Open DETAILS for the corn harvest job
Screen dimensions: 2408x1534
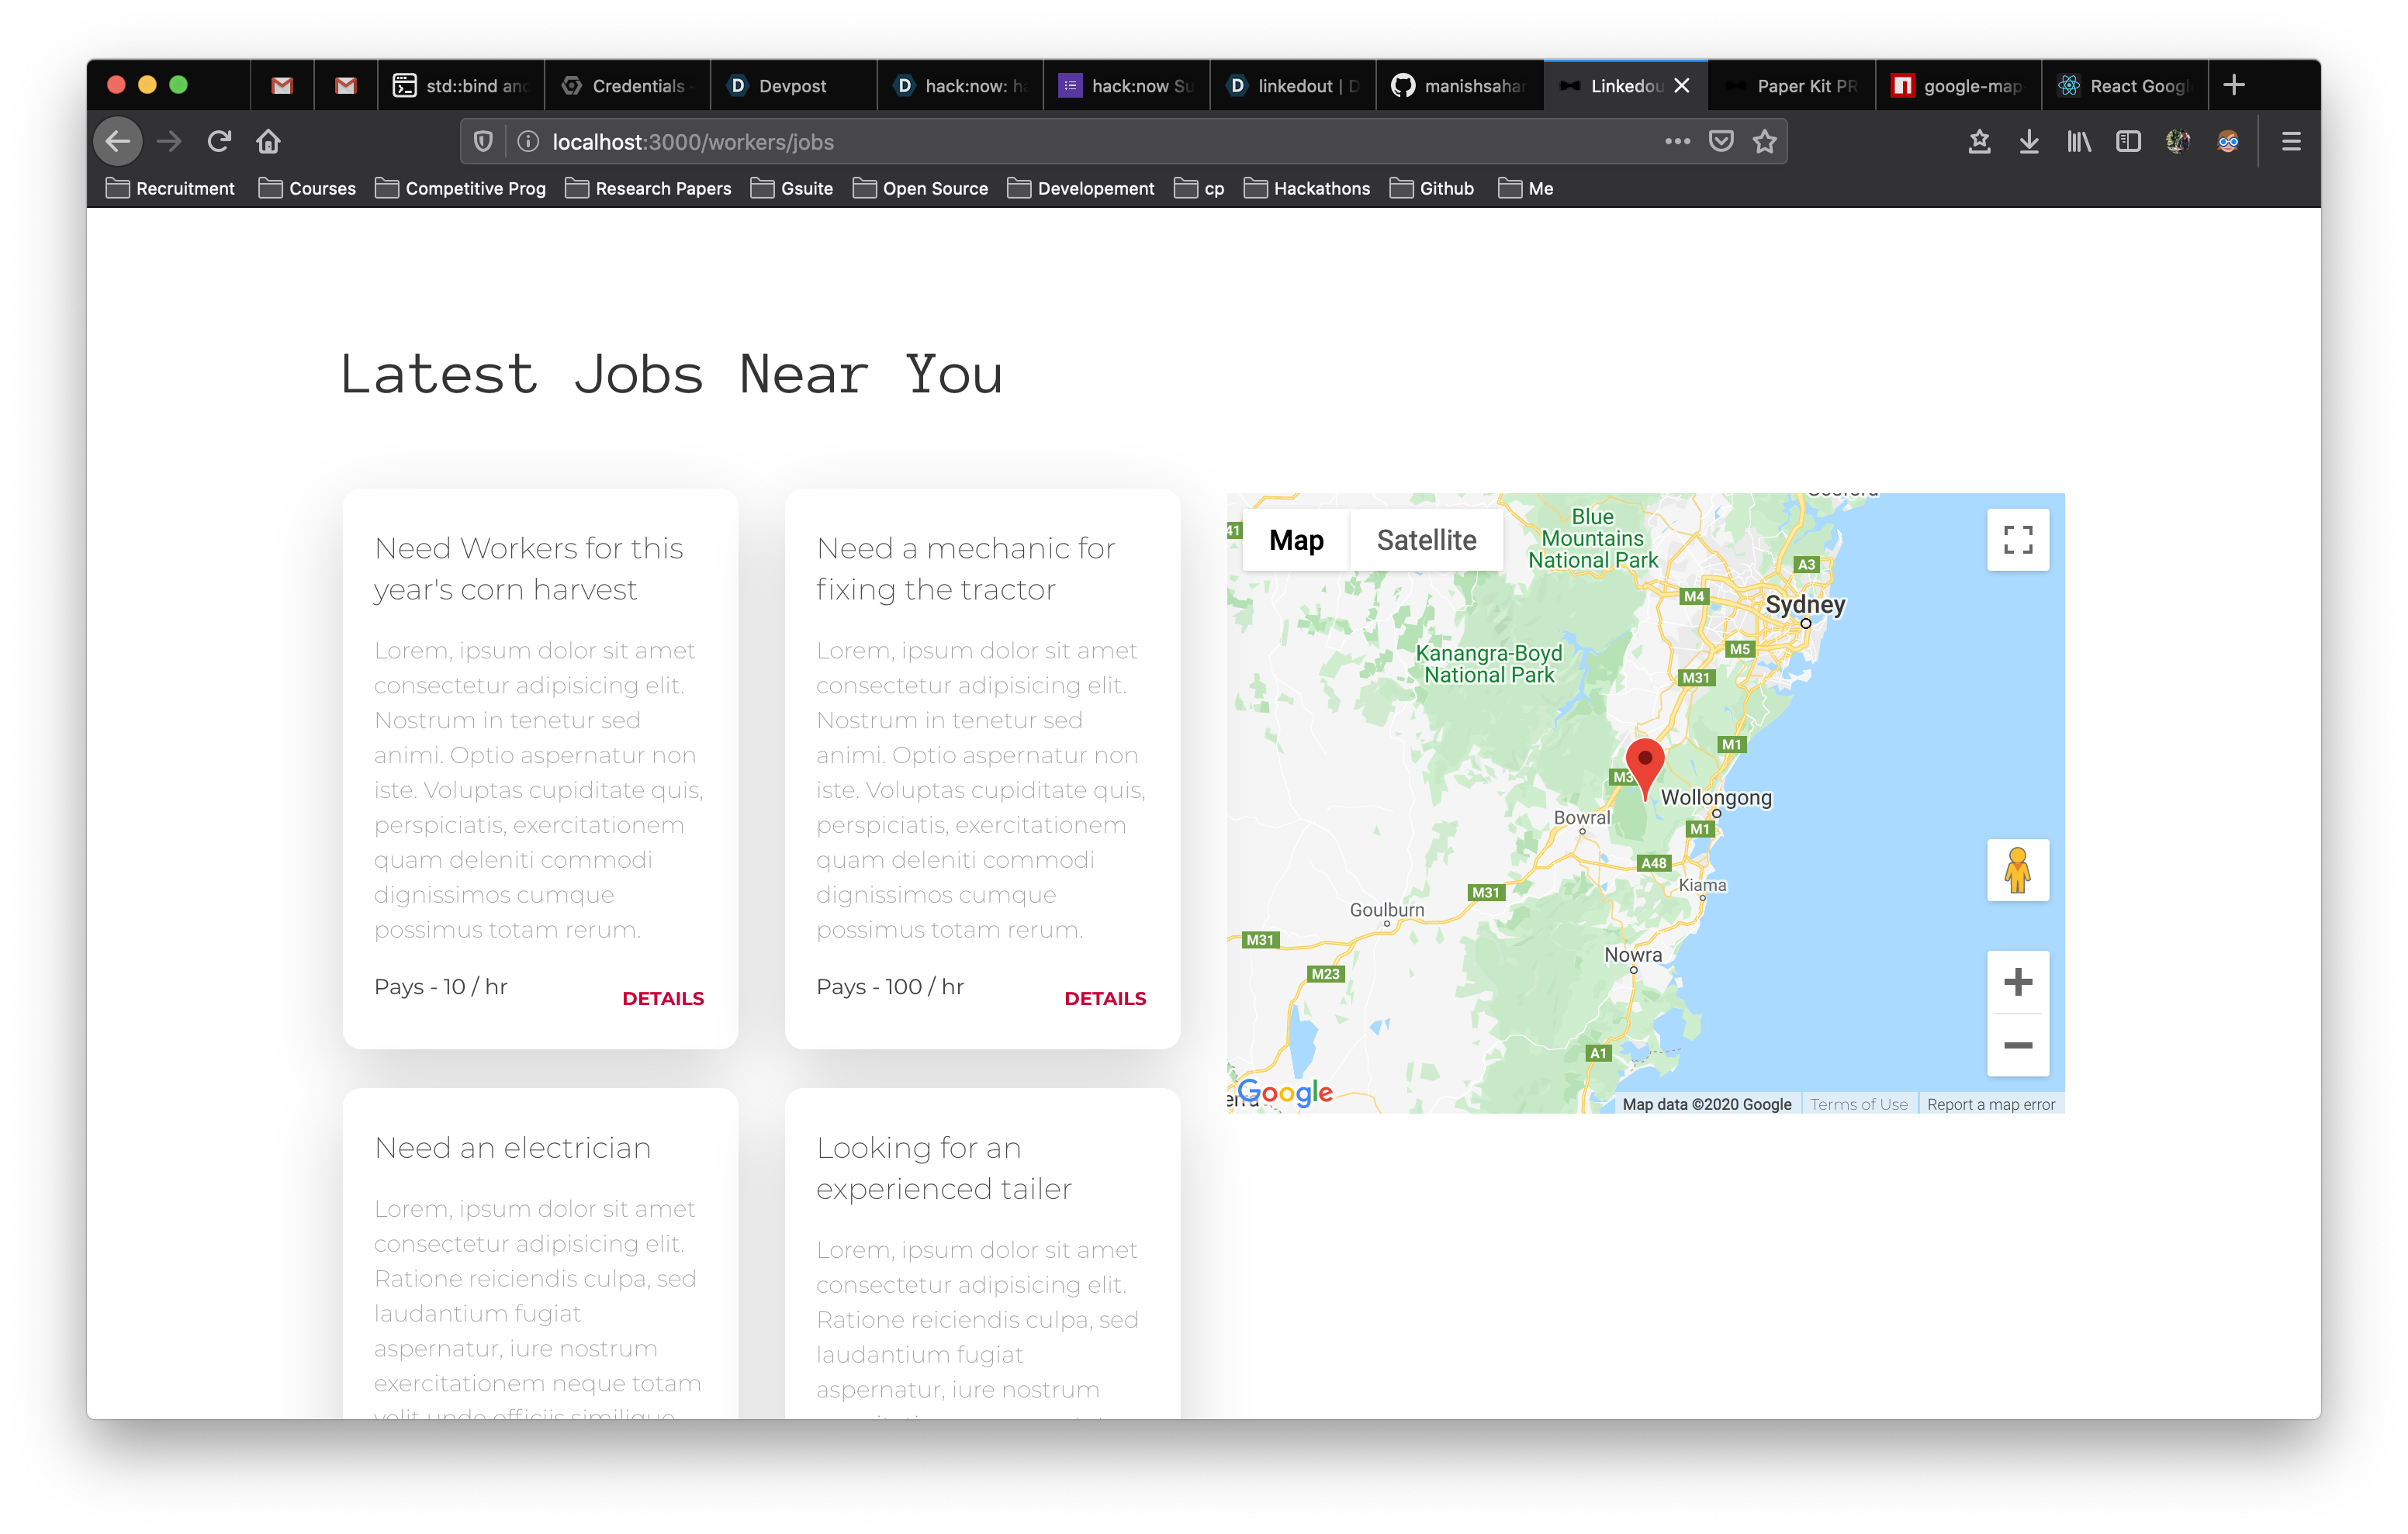663,998
